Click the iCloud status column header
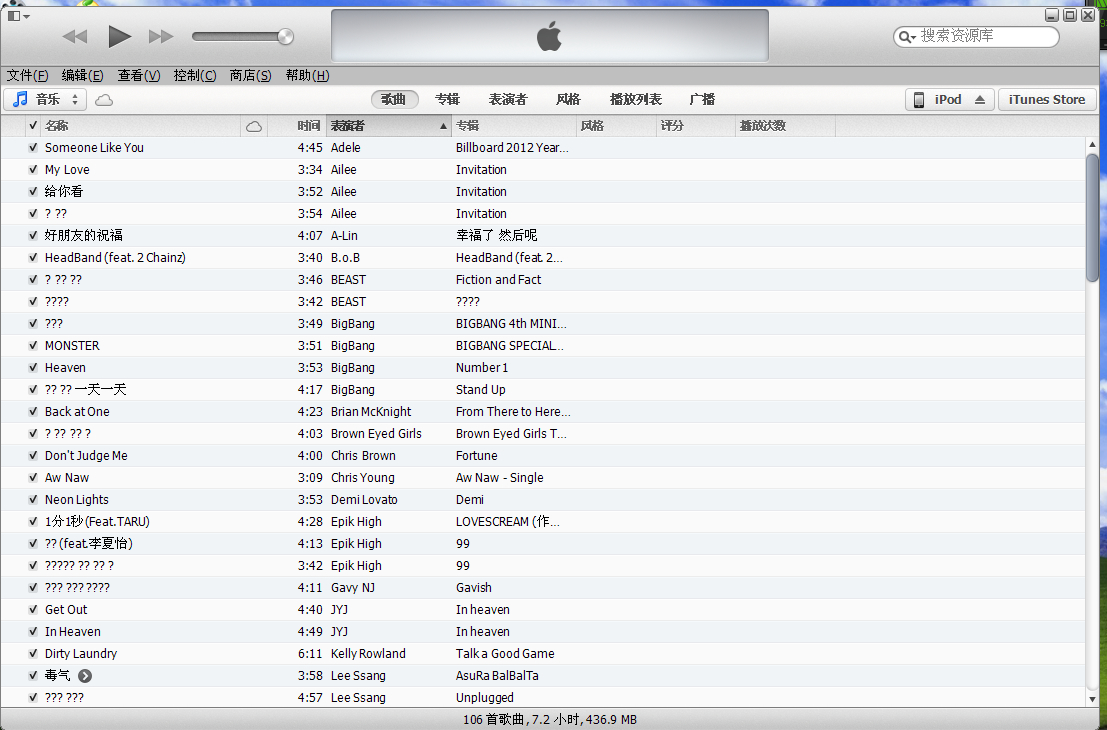 tap(254, 126)
